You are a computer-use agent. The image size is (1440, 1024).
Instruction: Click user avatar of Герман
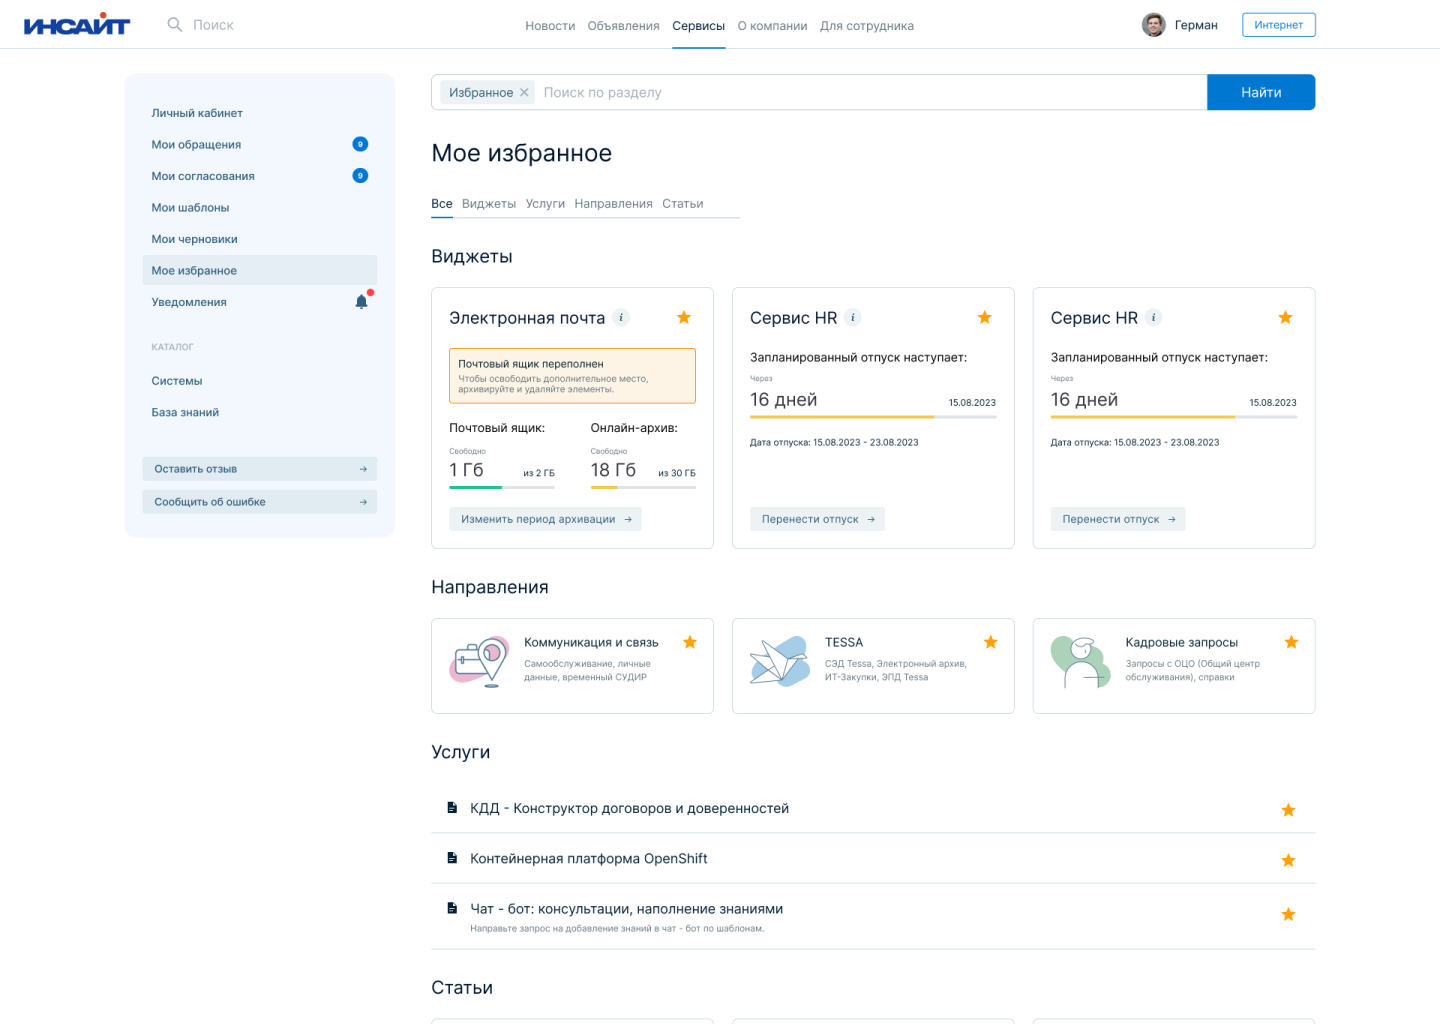pyautogui.click(x=1153, y=25)
